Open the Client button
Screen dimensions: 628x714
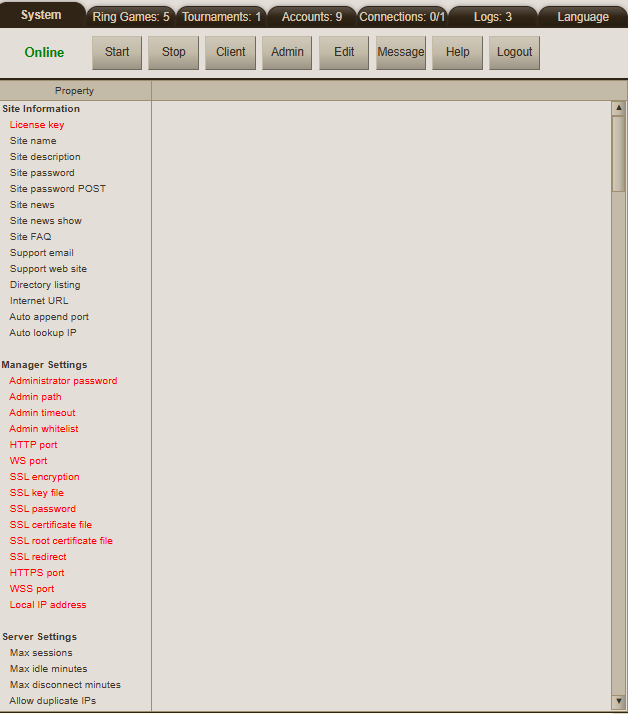[230, 53]
